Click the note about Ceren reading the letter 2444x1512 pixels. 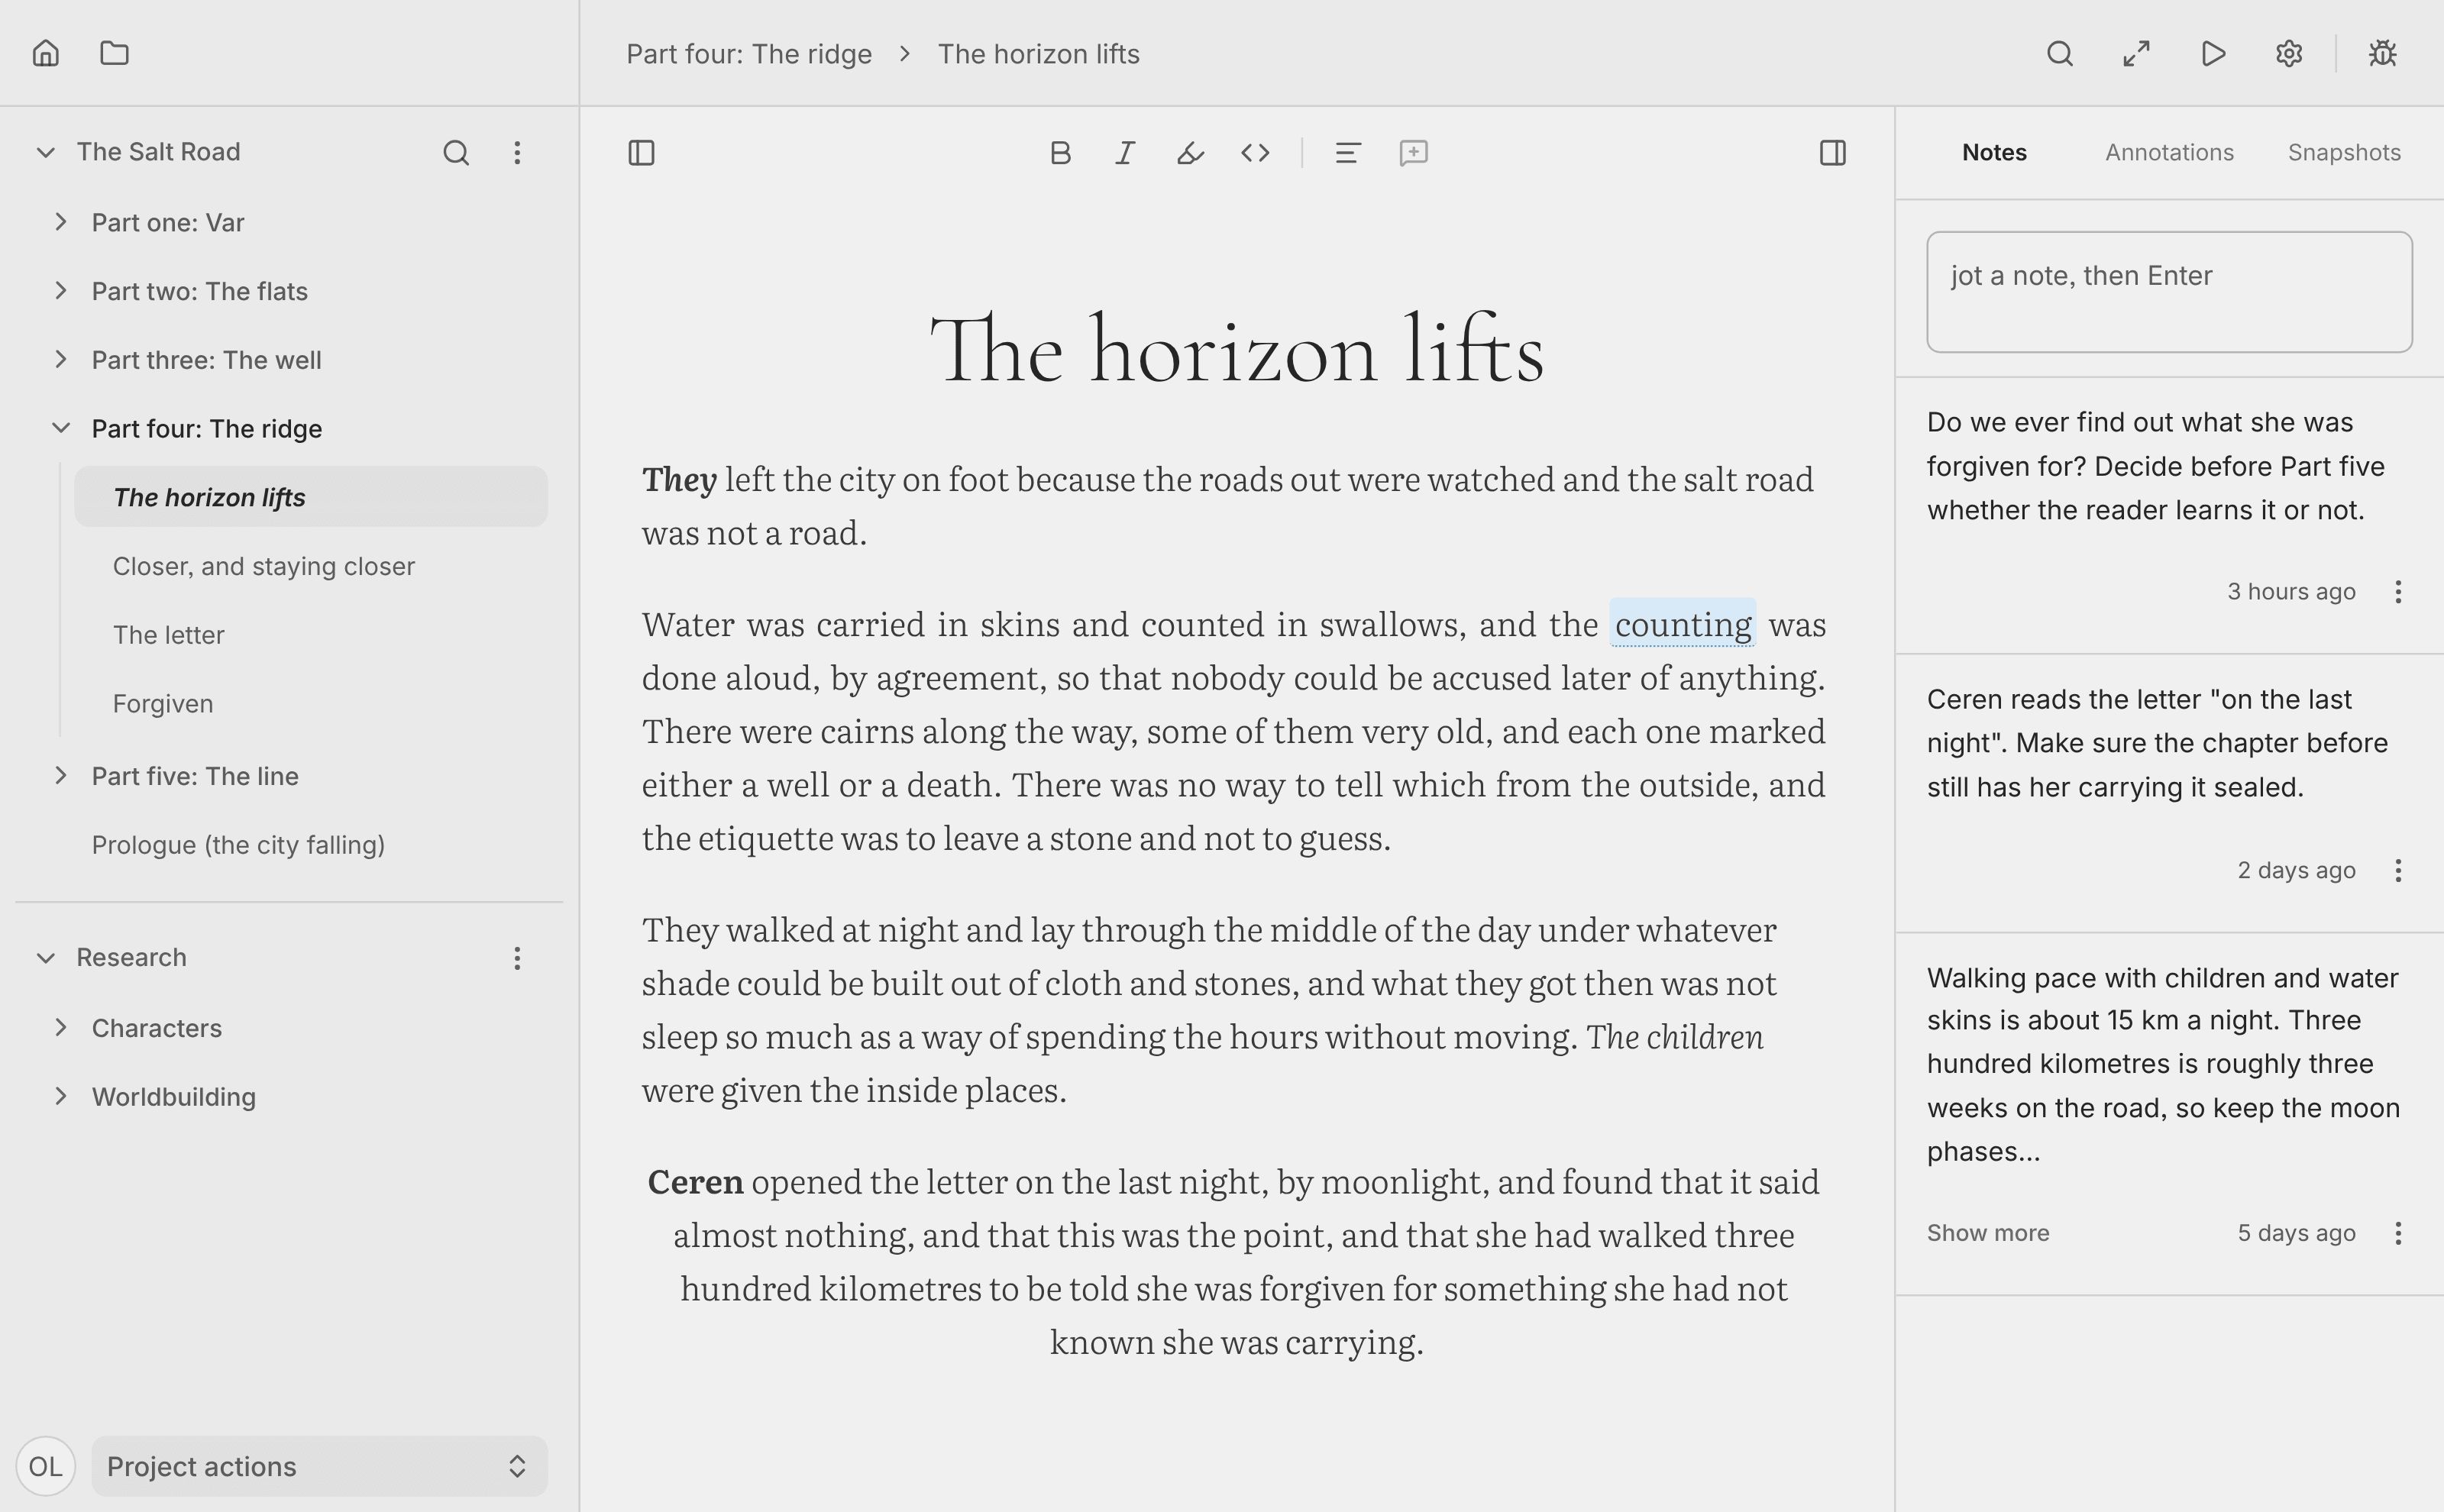point(2157,743)
